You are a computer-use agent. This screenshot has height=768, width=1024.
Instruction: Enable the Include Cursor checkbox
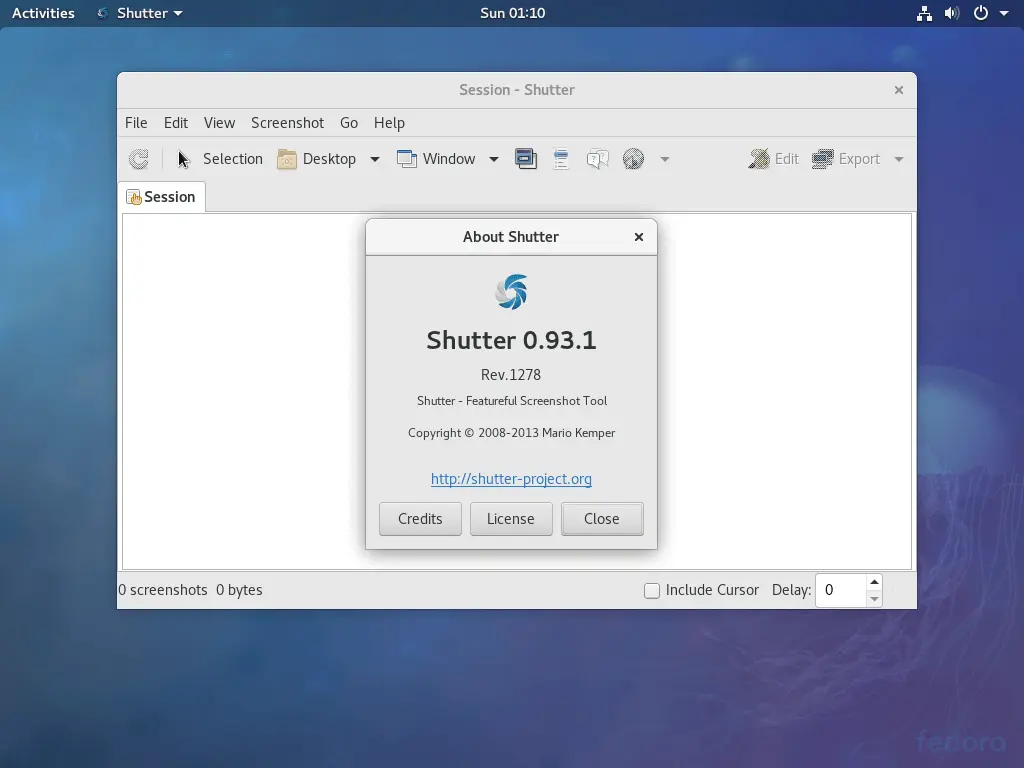[x=652, y=590]
